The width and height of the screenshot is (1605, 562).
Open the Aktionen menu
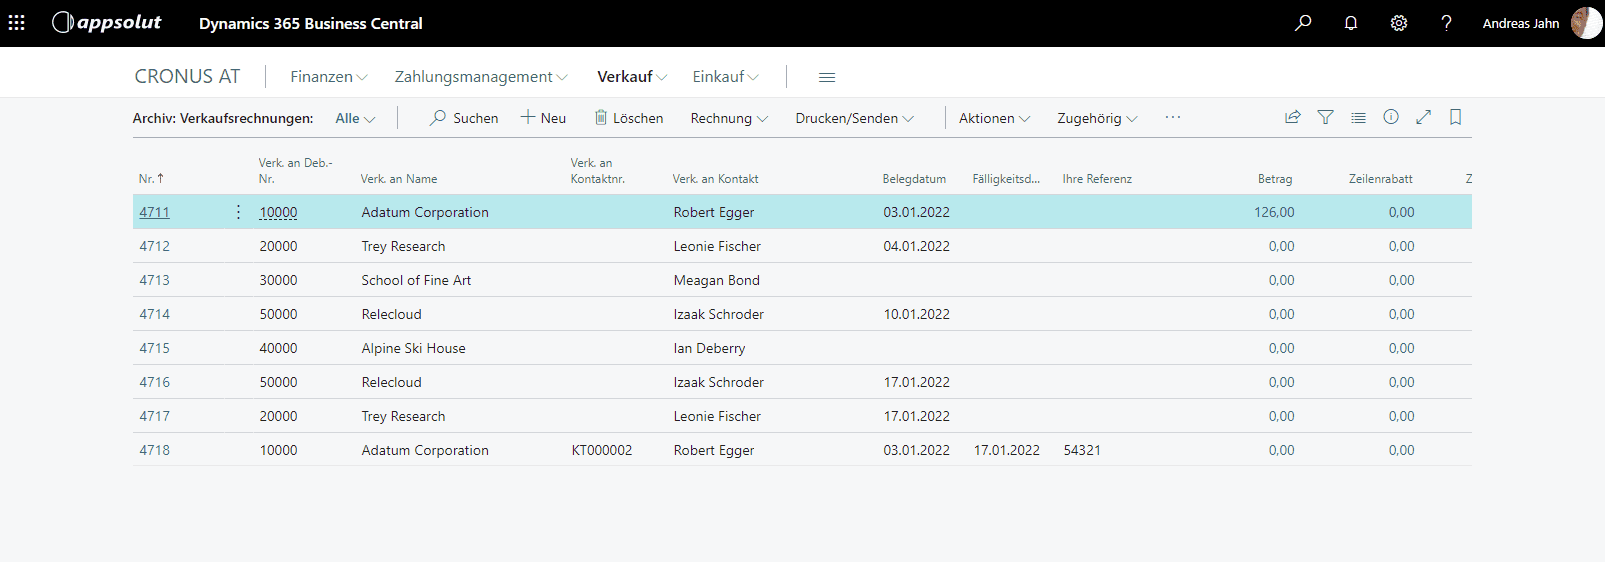(x=994, y=118)
